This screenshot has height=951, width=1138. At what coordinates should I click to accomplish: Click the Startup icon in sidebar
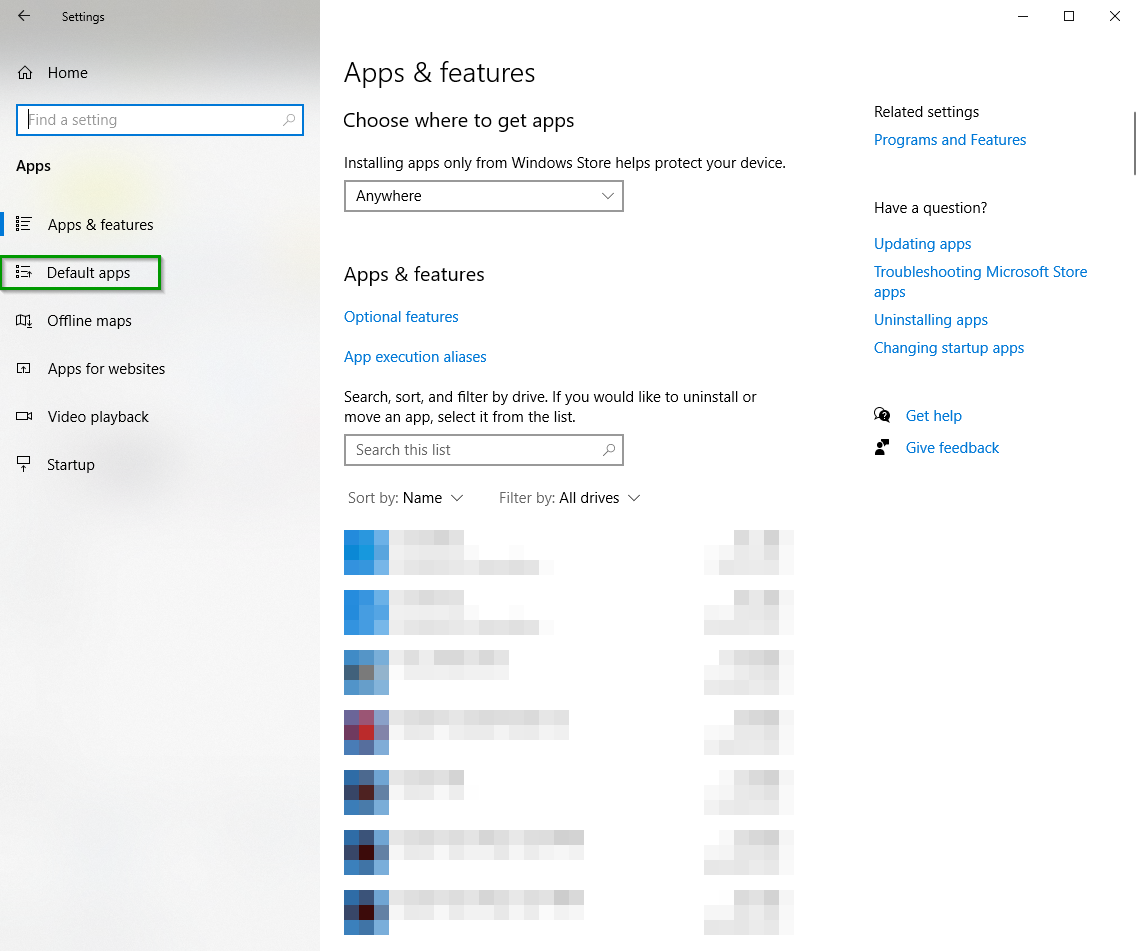tap(25, 465)
